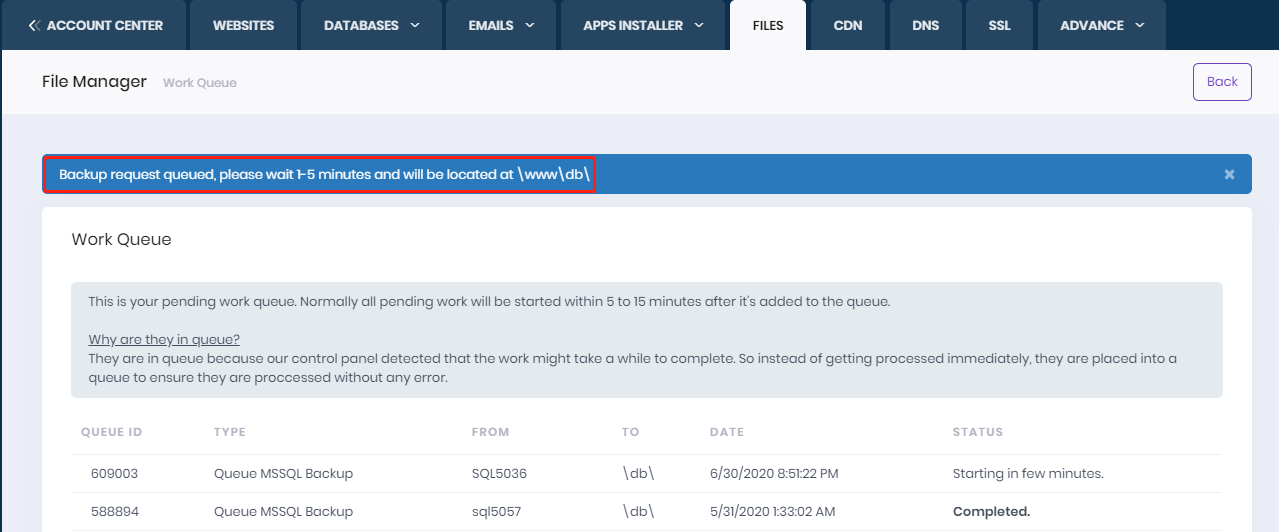Expand the Emails dropdown menu

[x=501, y=25]
